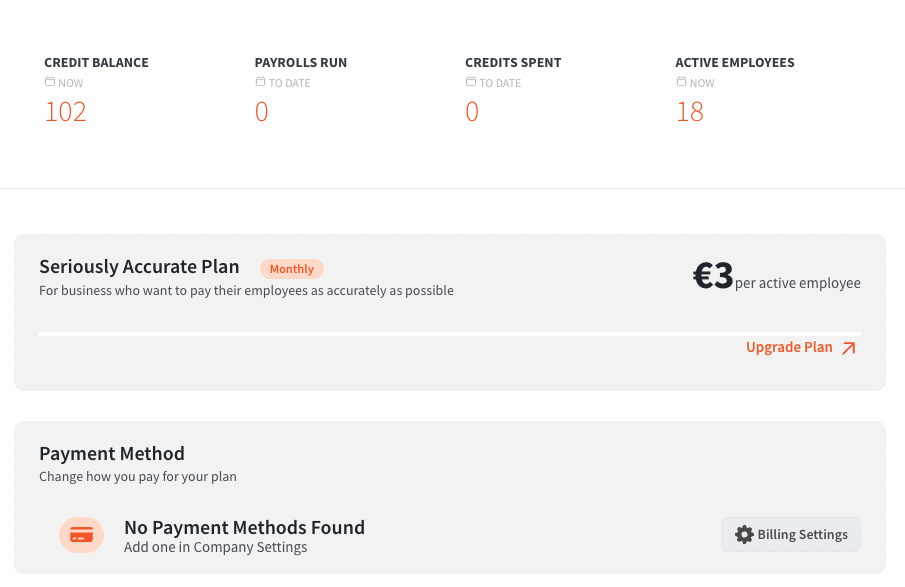Click the calendar icon under Credit Balance
The image size is (905, 587).
click(48, 82)
